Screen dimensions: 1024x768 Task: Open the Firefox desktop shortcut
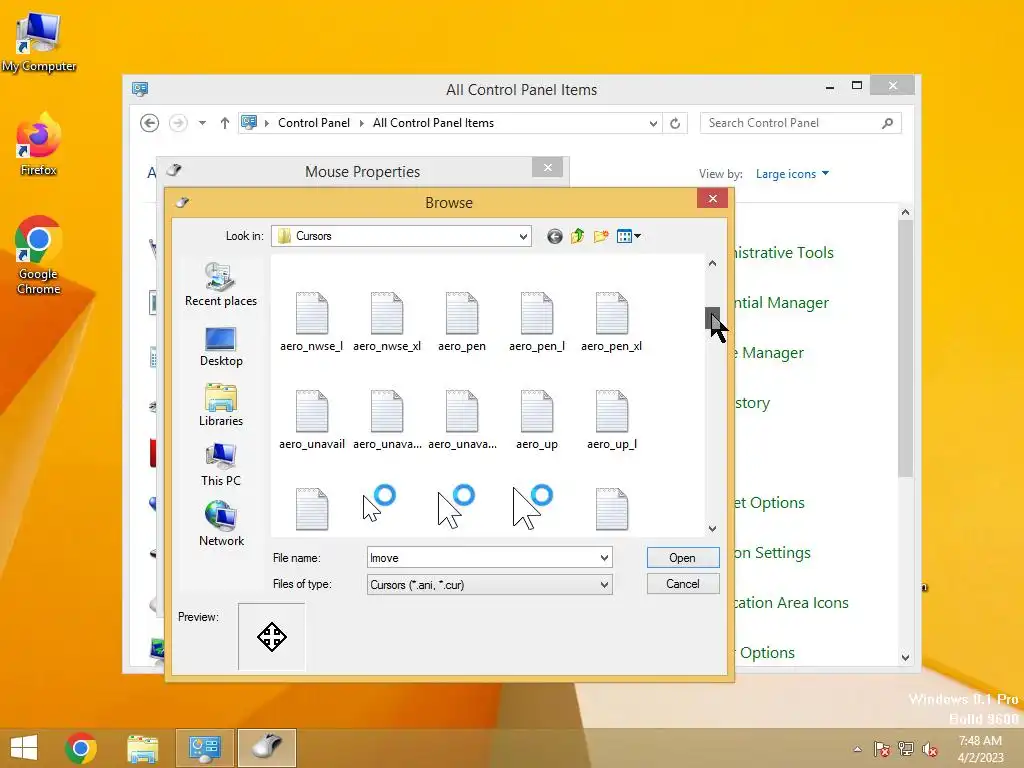click(x=39, y=145)
